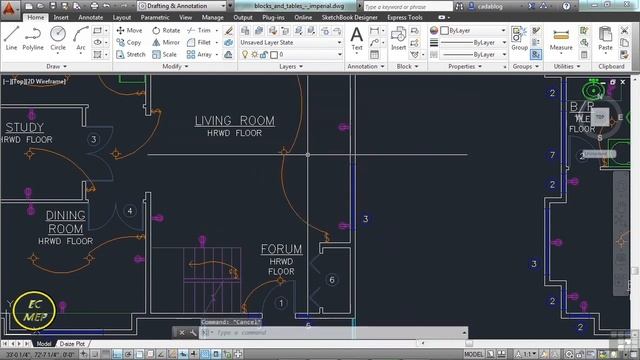Viewport: 640px width, 360px height.
Task: Open the SketchBook Designer tab
Action: [x=349, y=18]
